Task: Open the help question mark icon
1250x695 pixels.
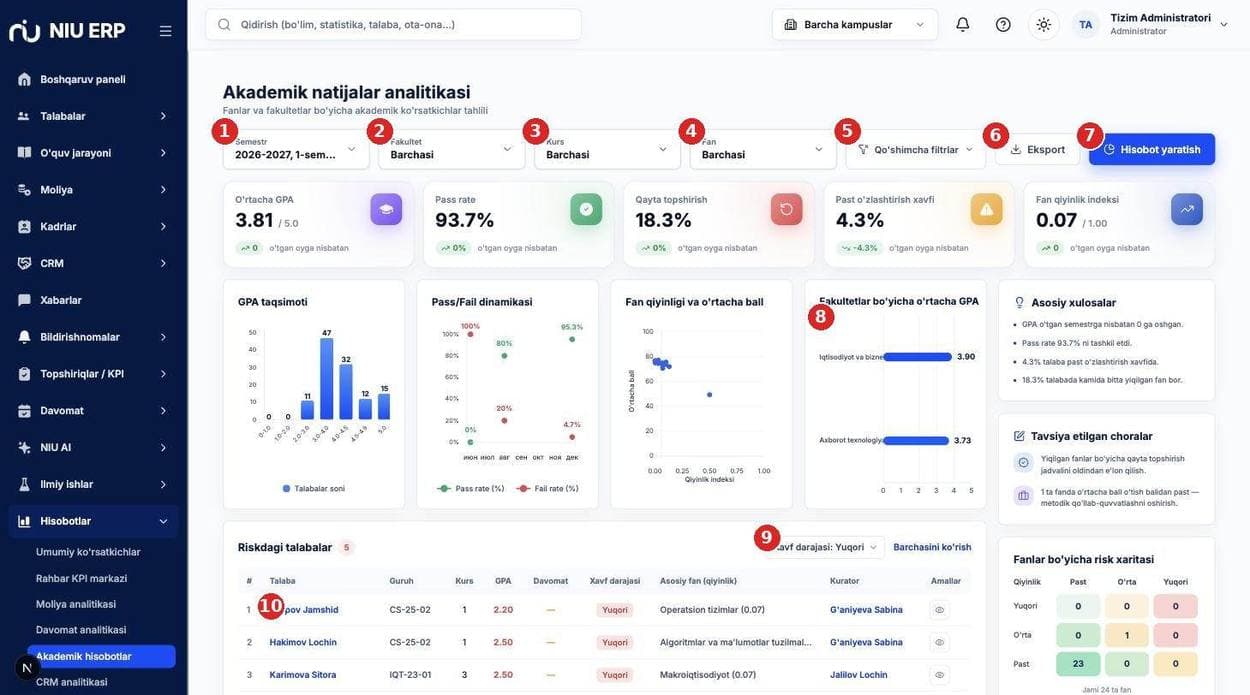Action: pos(1003,24)
